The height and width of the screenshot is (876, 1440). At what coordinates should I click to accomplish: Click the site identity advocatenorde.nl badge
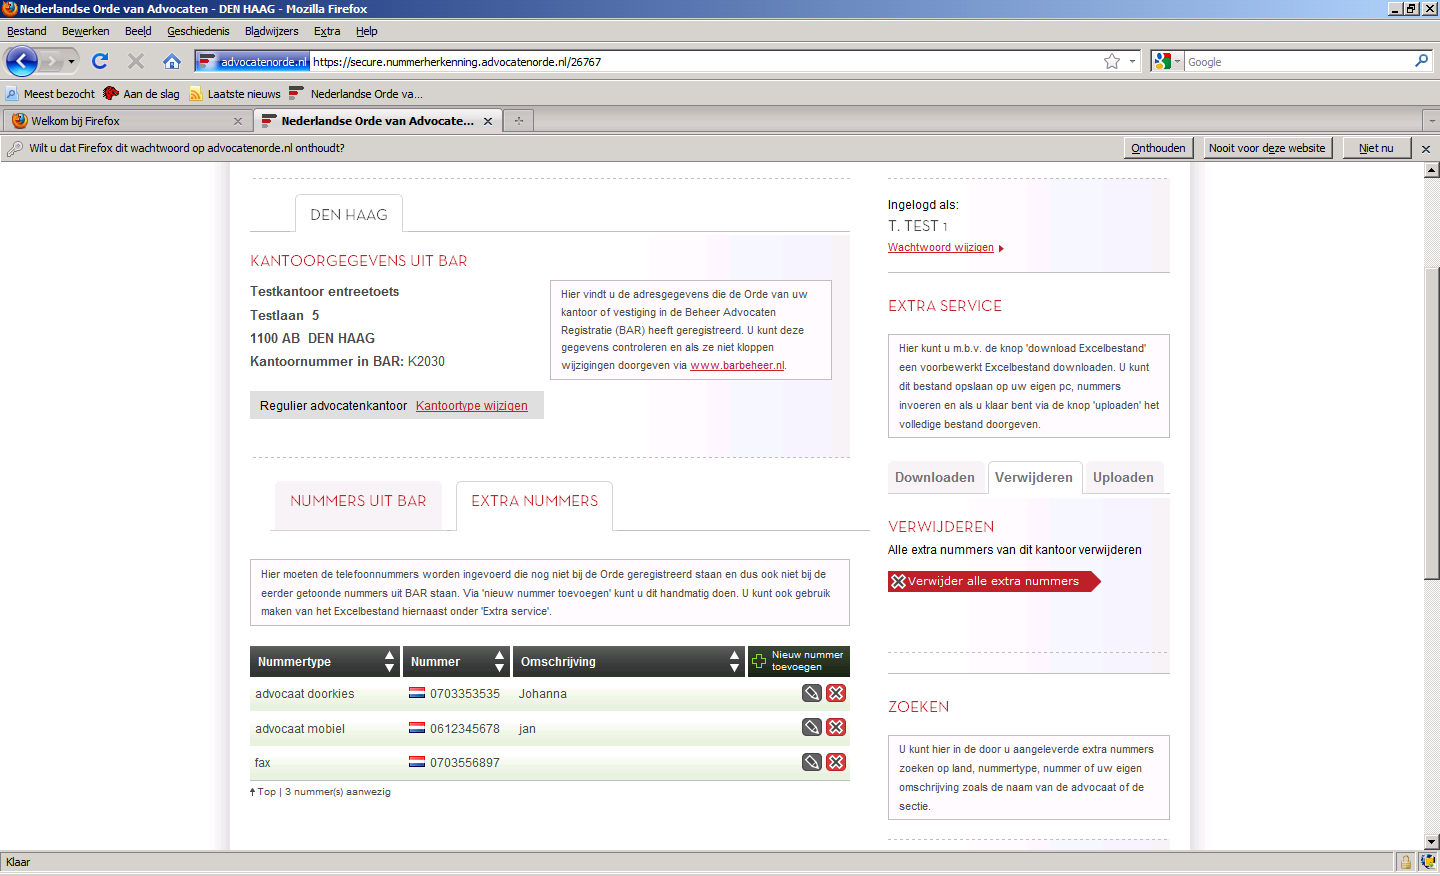[253, 62]
